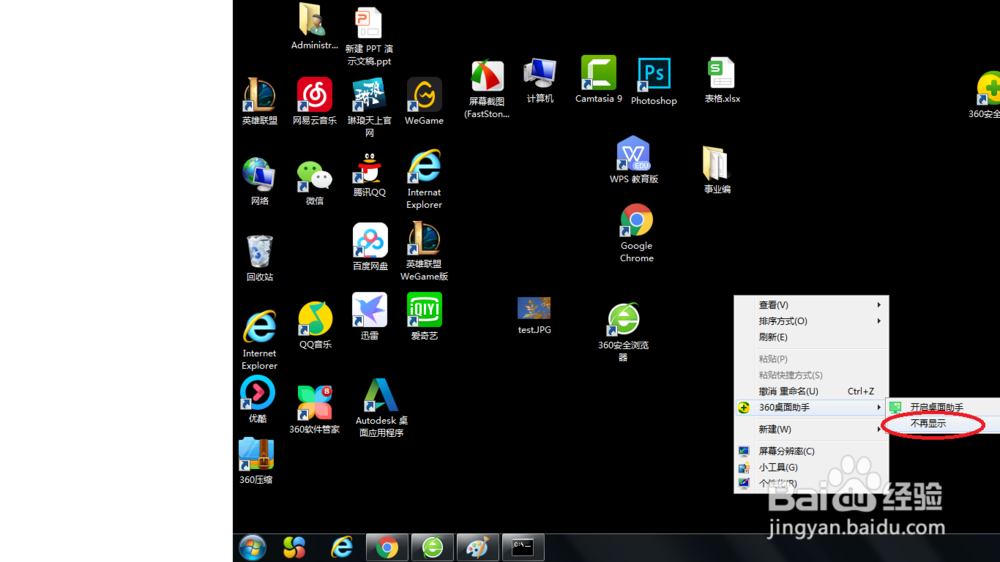Image resolution: width=1000 pixels, height=562 pixels.
Task: Choose 刷新(E) from the context menu
Action: point(811,337)
